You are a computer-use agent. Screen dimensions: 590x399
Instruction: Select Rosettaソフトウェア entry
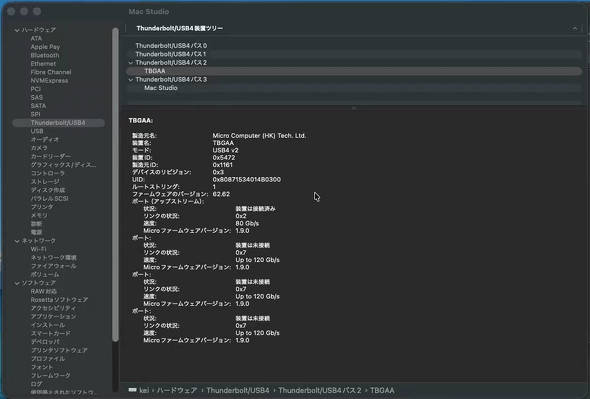pyautogui.click(x=59, y=300)
